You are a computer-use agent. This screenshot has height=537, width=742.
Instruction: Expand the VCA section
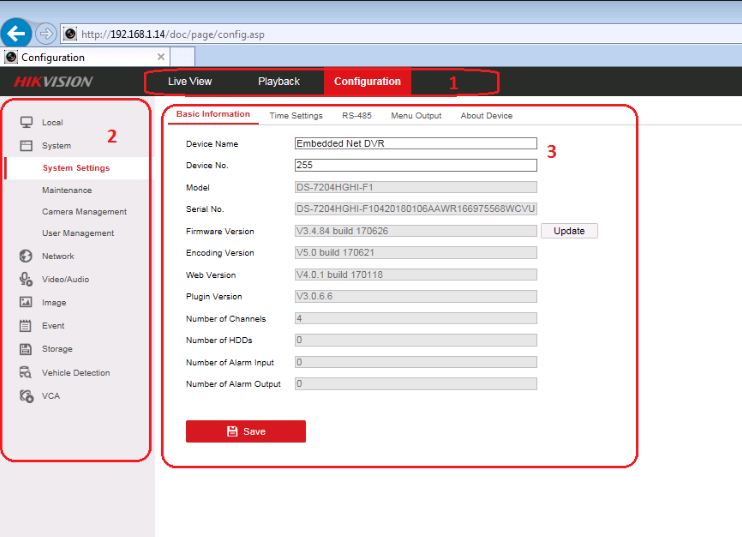[x=51, y=396]
